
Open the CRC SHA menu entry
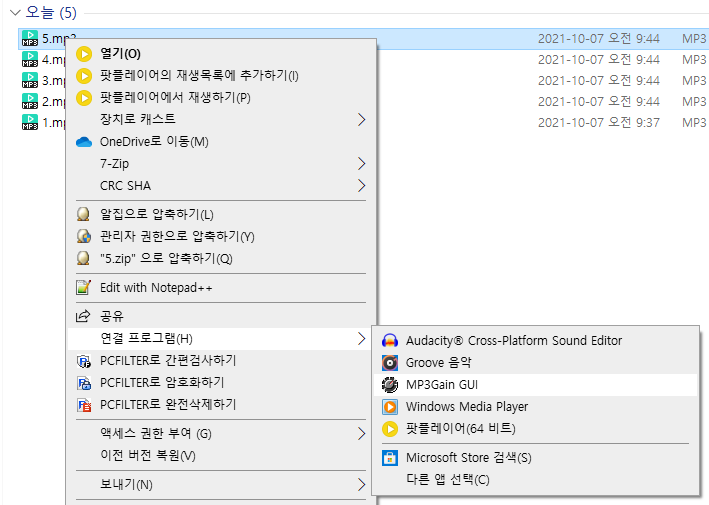[x=222, y=185]
